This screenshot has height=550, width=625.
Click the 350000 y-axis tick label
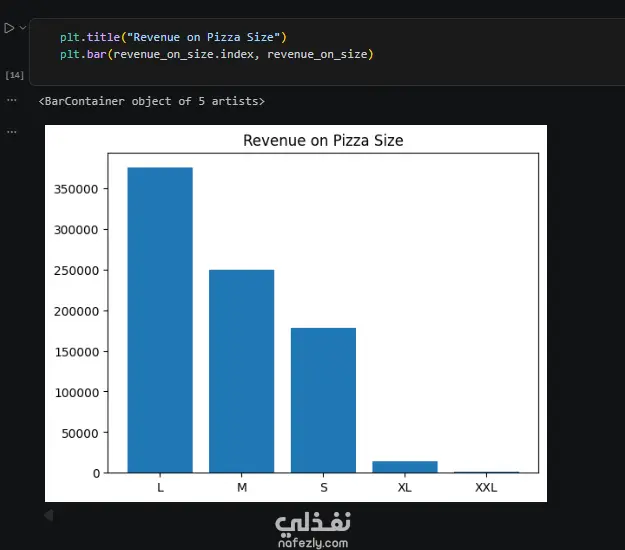click(76, 189)
